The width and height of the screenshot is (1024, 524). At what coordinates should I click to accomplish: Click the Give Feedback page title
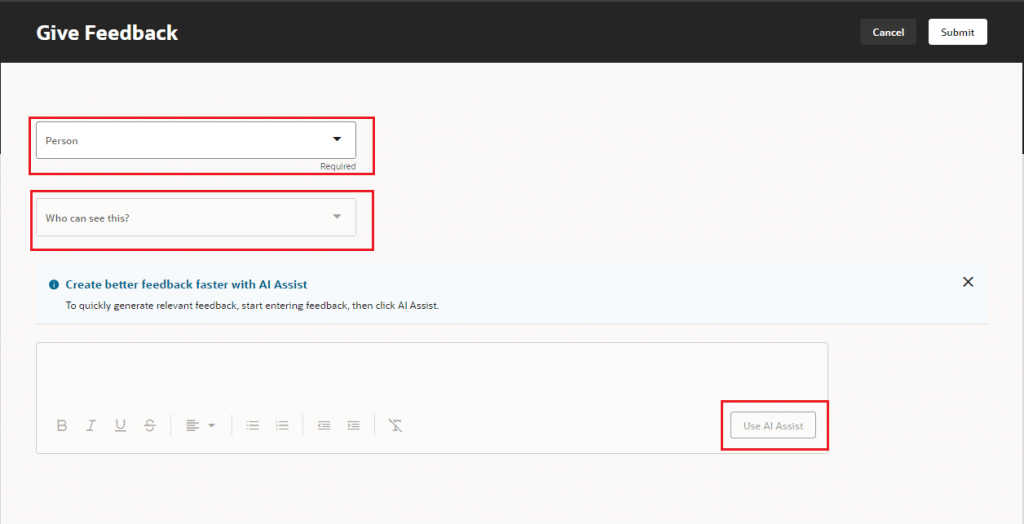(x=107, y=33)
